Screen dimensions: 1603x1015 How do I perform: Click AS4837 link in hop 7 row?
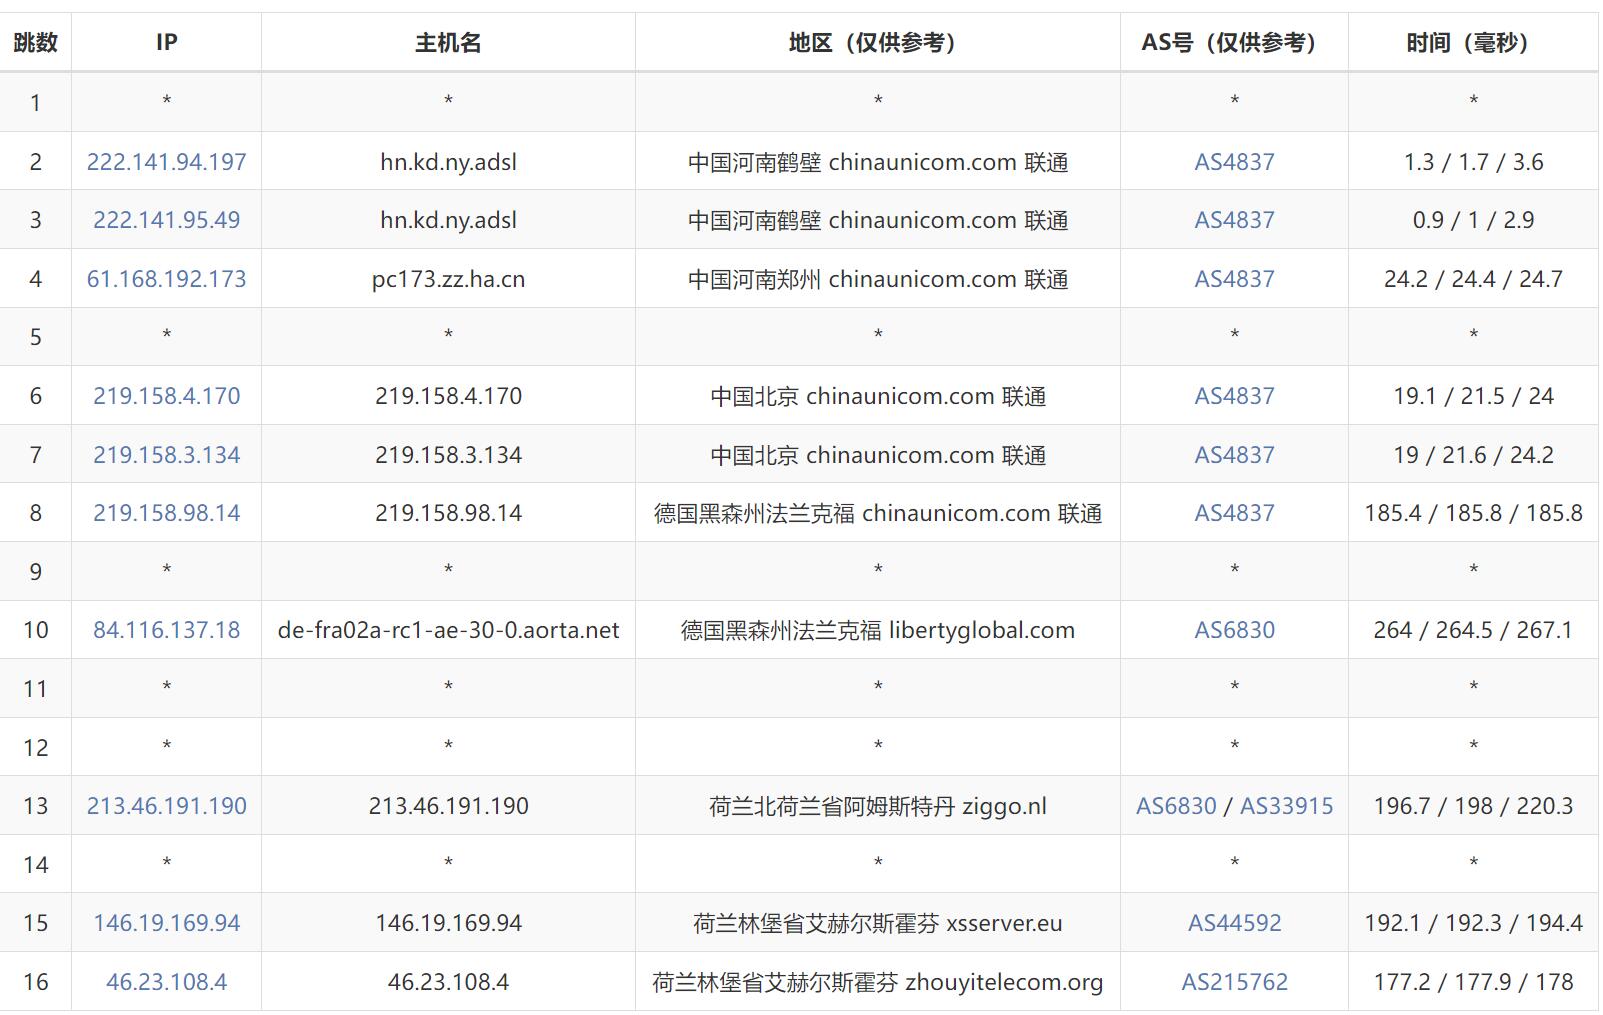pos(1234,455)
